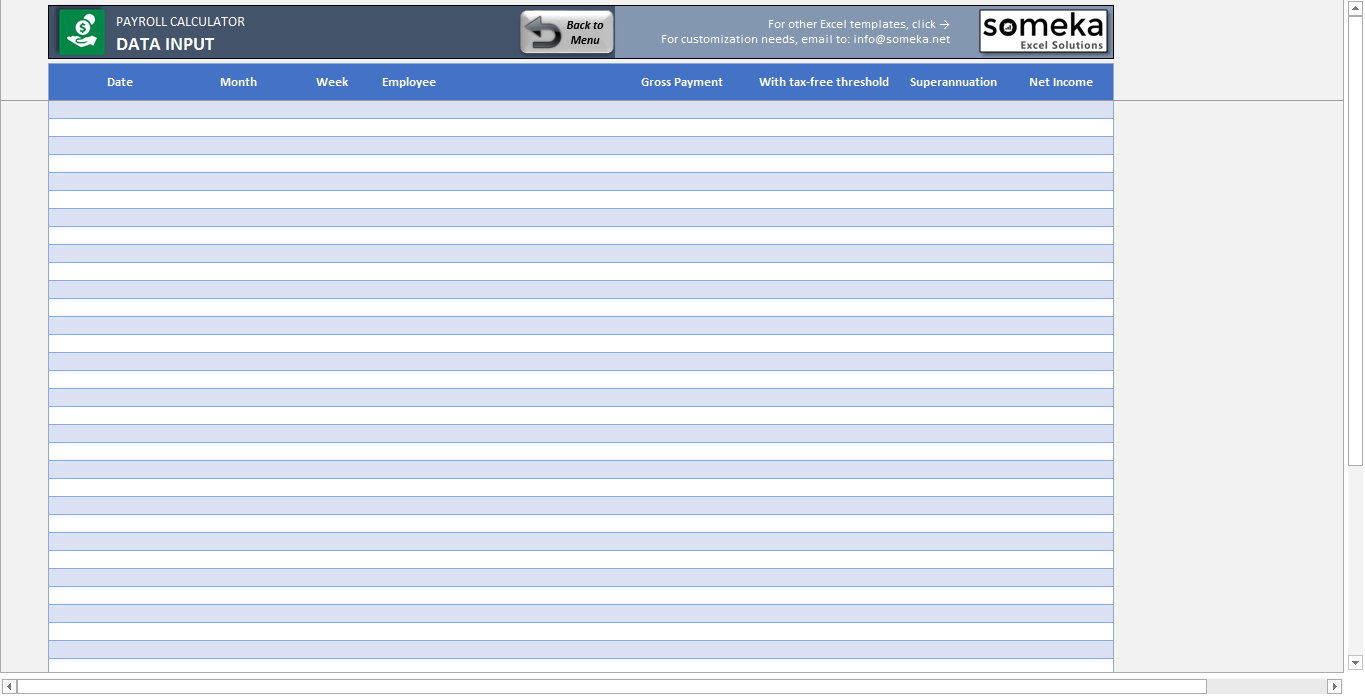Go back using Back to Menu button
1365x700 pixels.
[567, 32]
